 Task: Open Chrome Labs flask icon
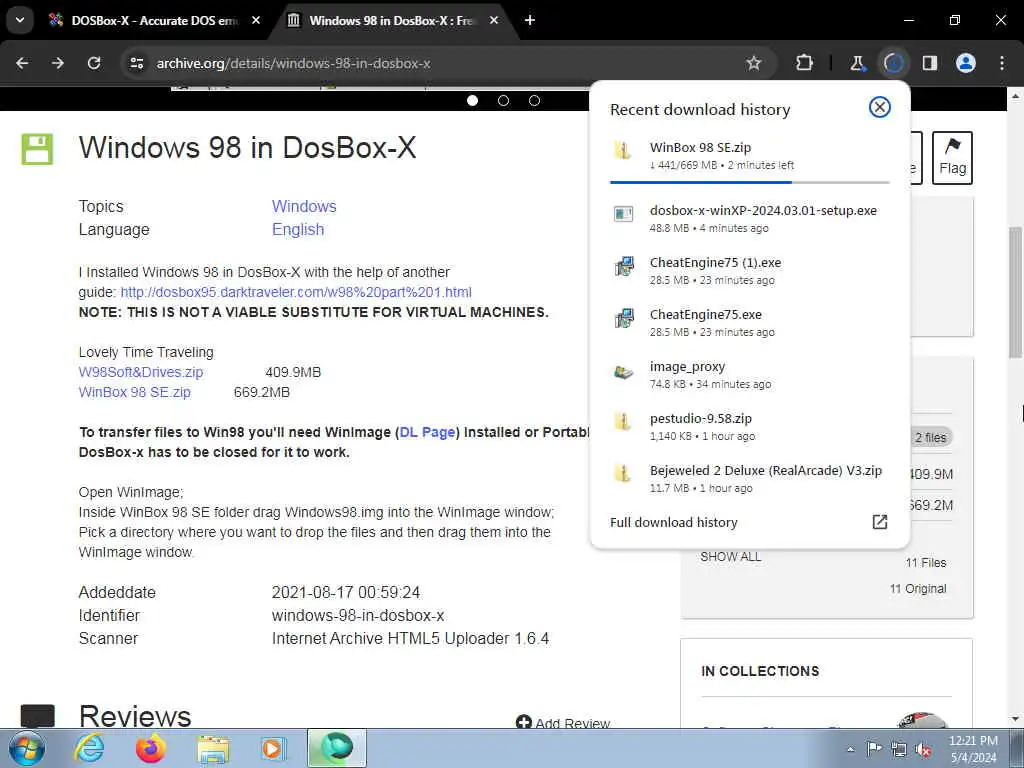(857, 63)
